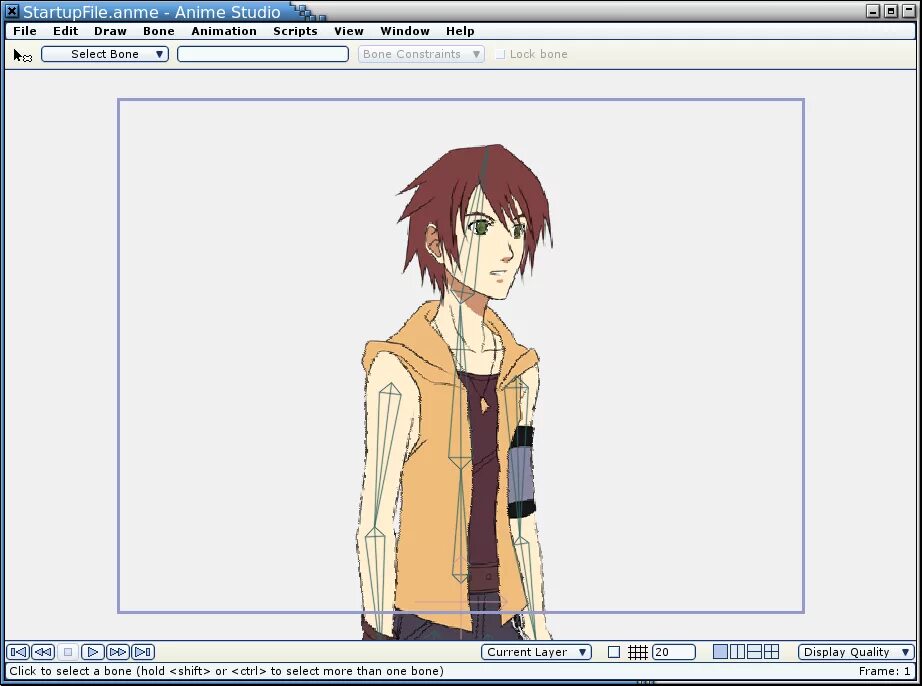This screenshot has height=686, width=922.
Task: Enable the Lock bone checkbox
Action: coord(500,54)
